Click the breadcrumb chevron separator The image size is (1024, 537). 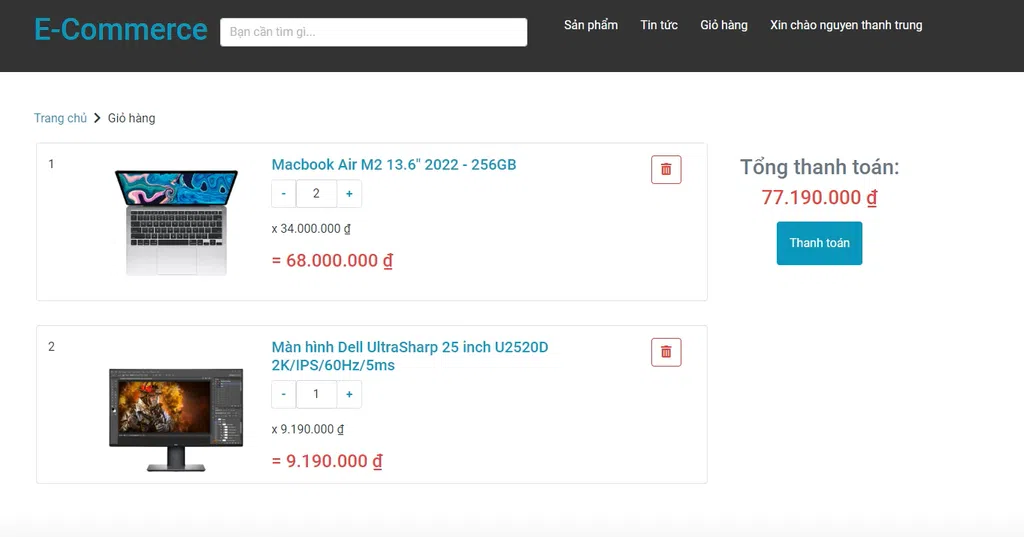97,118
